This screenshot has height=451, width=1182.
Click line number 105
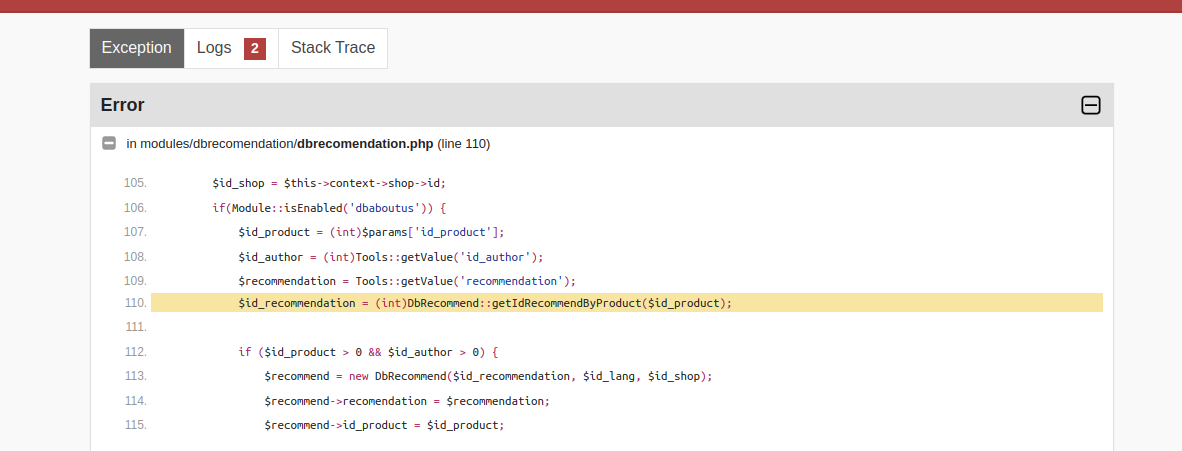coord(135,183)
